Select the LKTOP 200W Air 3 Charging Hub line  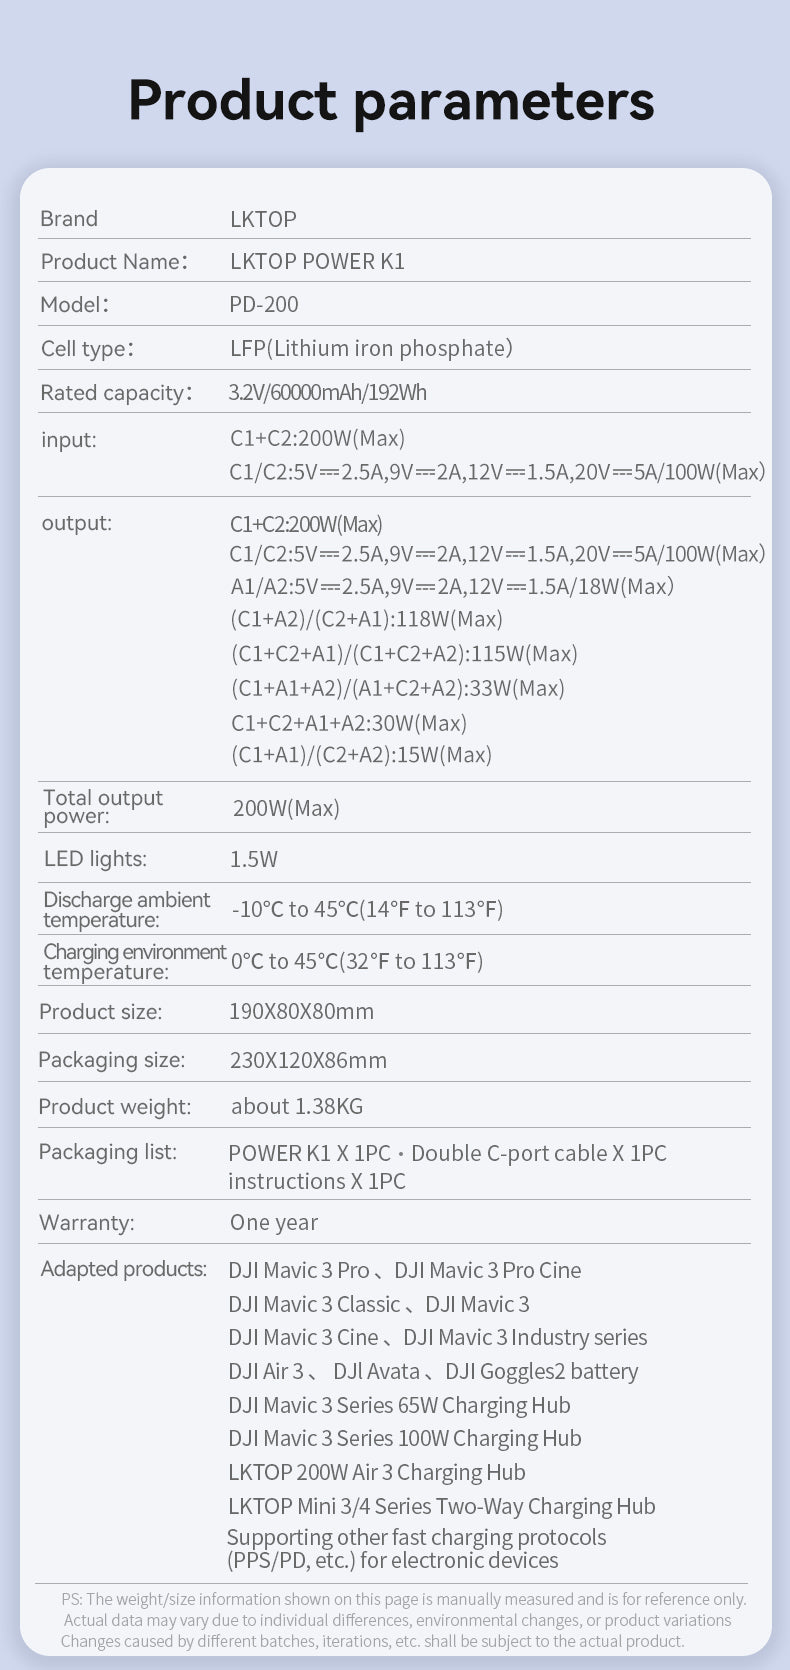tap(376, 1472)
